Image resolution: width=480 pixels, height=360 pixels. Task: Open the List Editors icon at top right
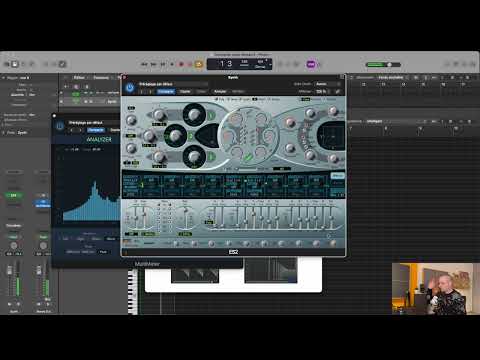tap(447, 64)
